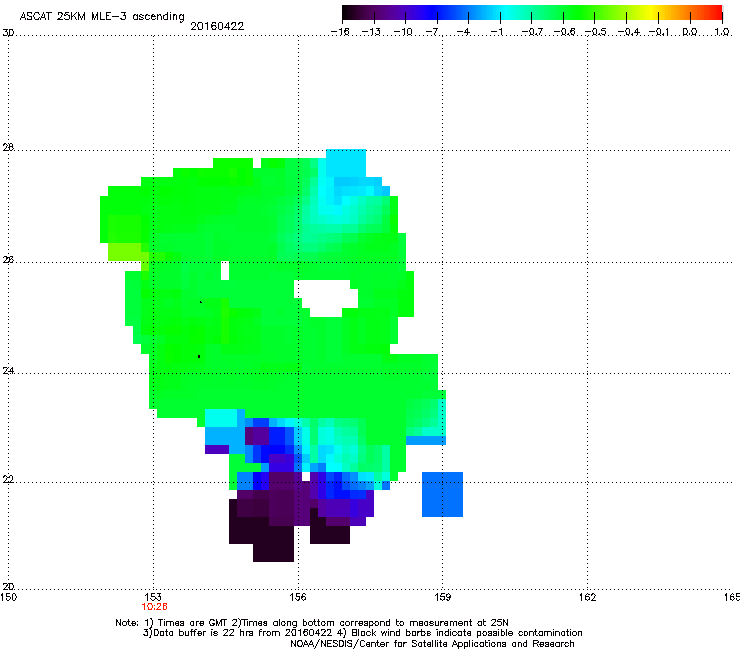The height and width of the screenshot is (650, 740).
Task: Select the colorbar label -4
Action: (465, 32)
